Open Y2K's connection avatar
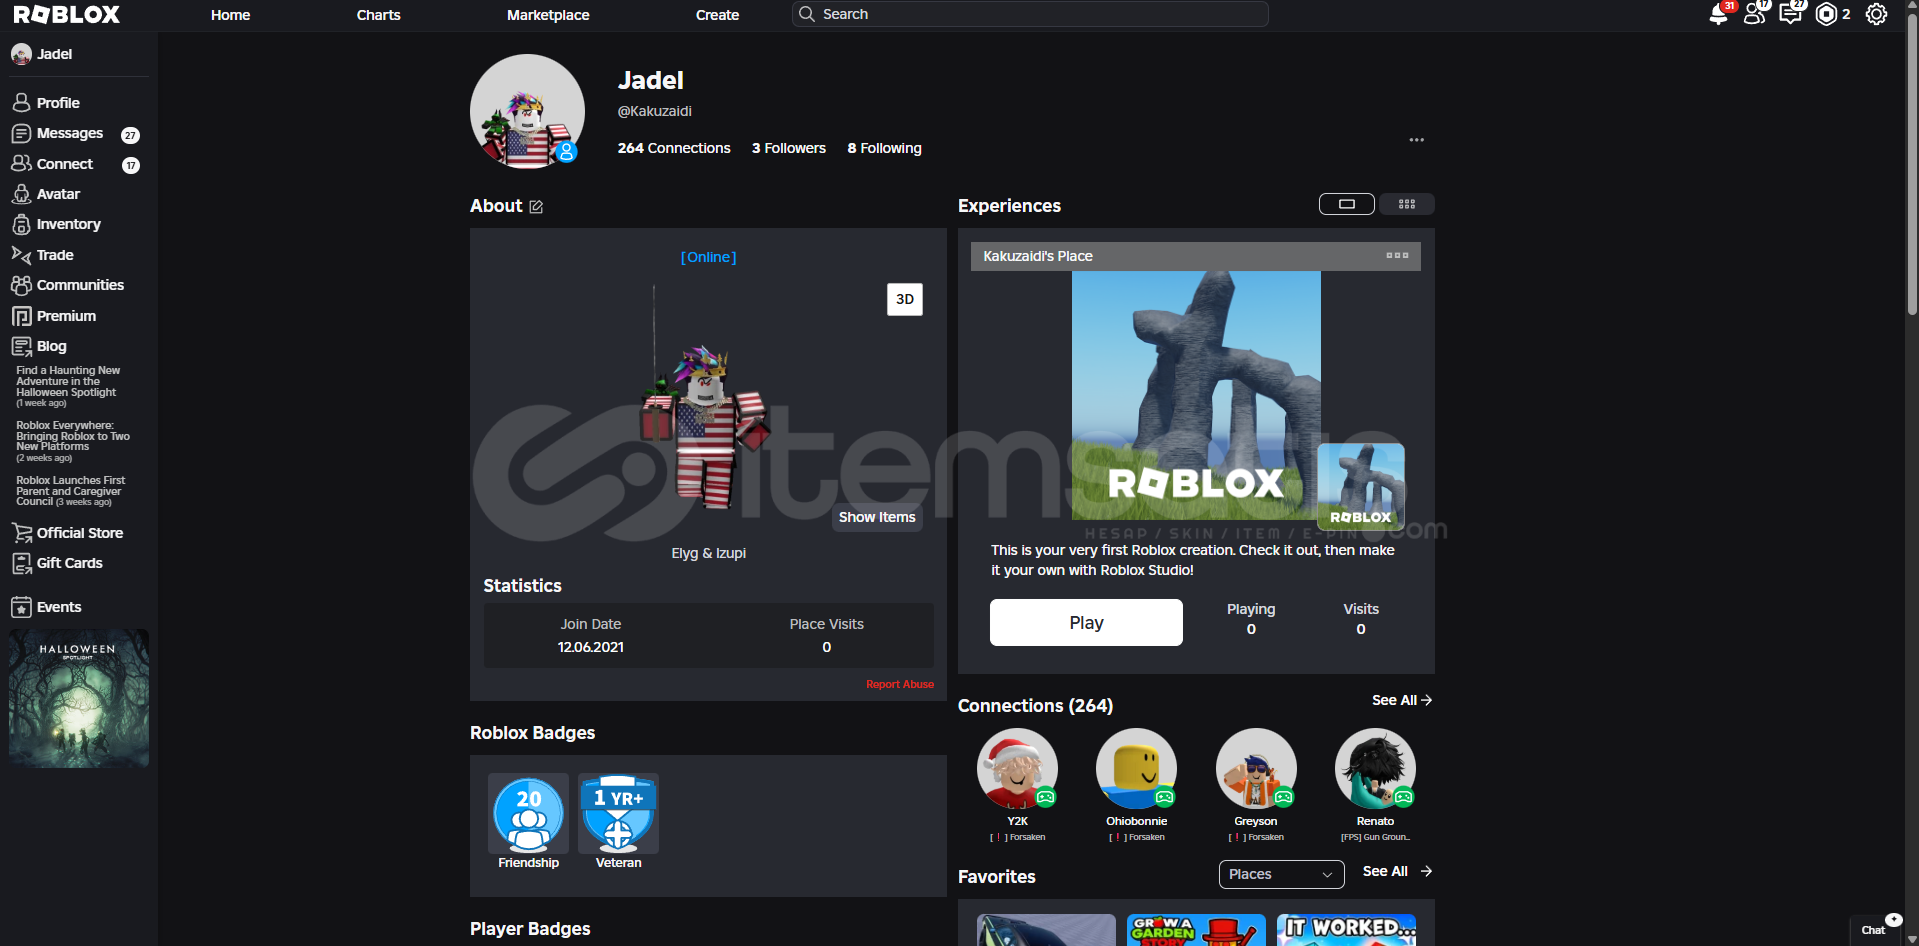This screenshot has width=1919, height=946. 1017,768
